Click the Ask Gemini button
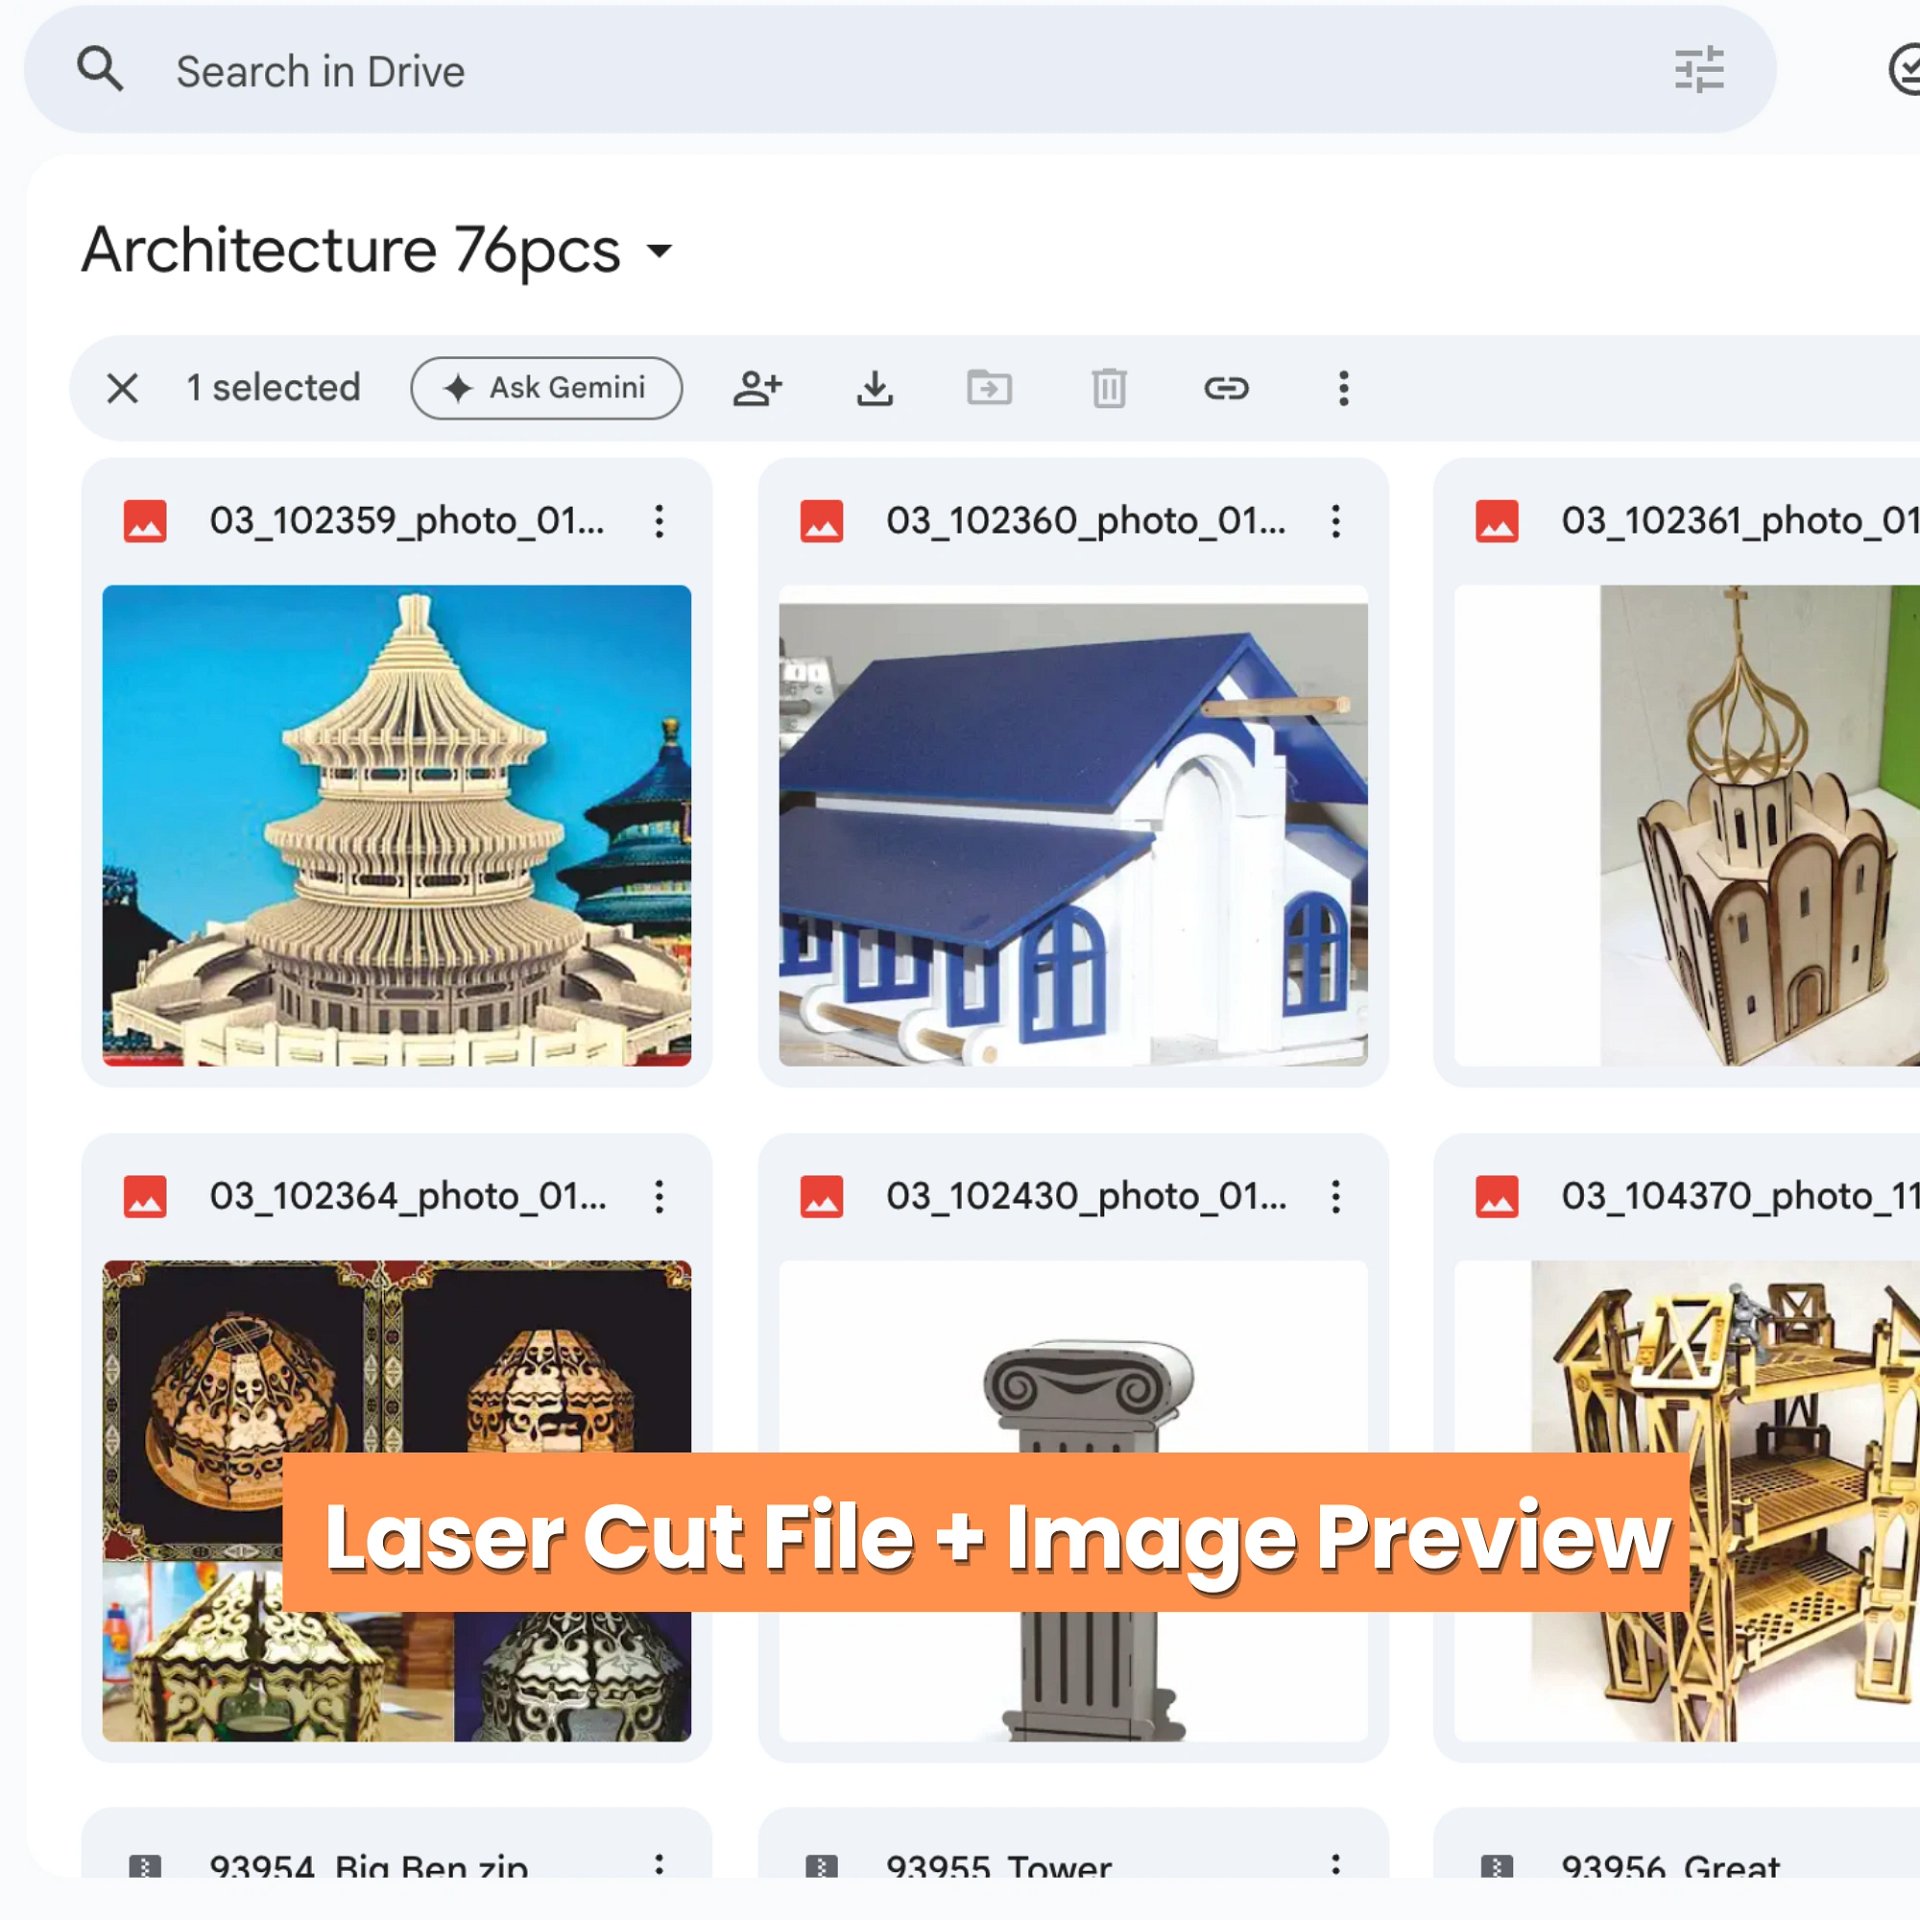 pyautogui.click(x=546, y=388)
